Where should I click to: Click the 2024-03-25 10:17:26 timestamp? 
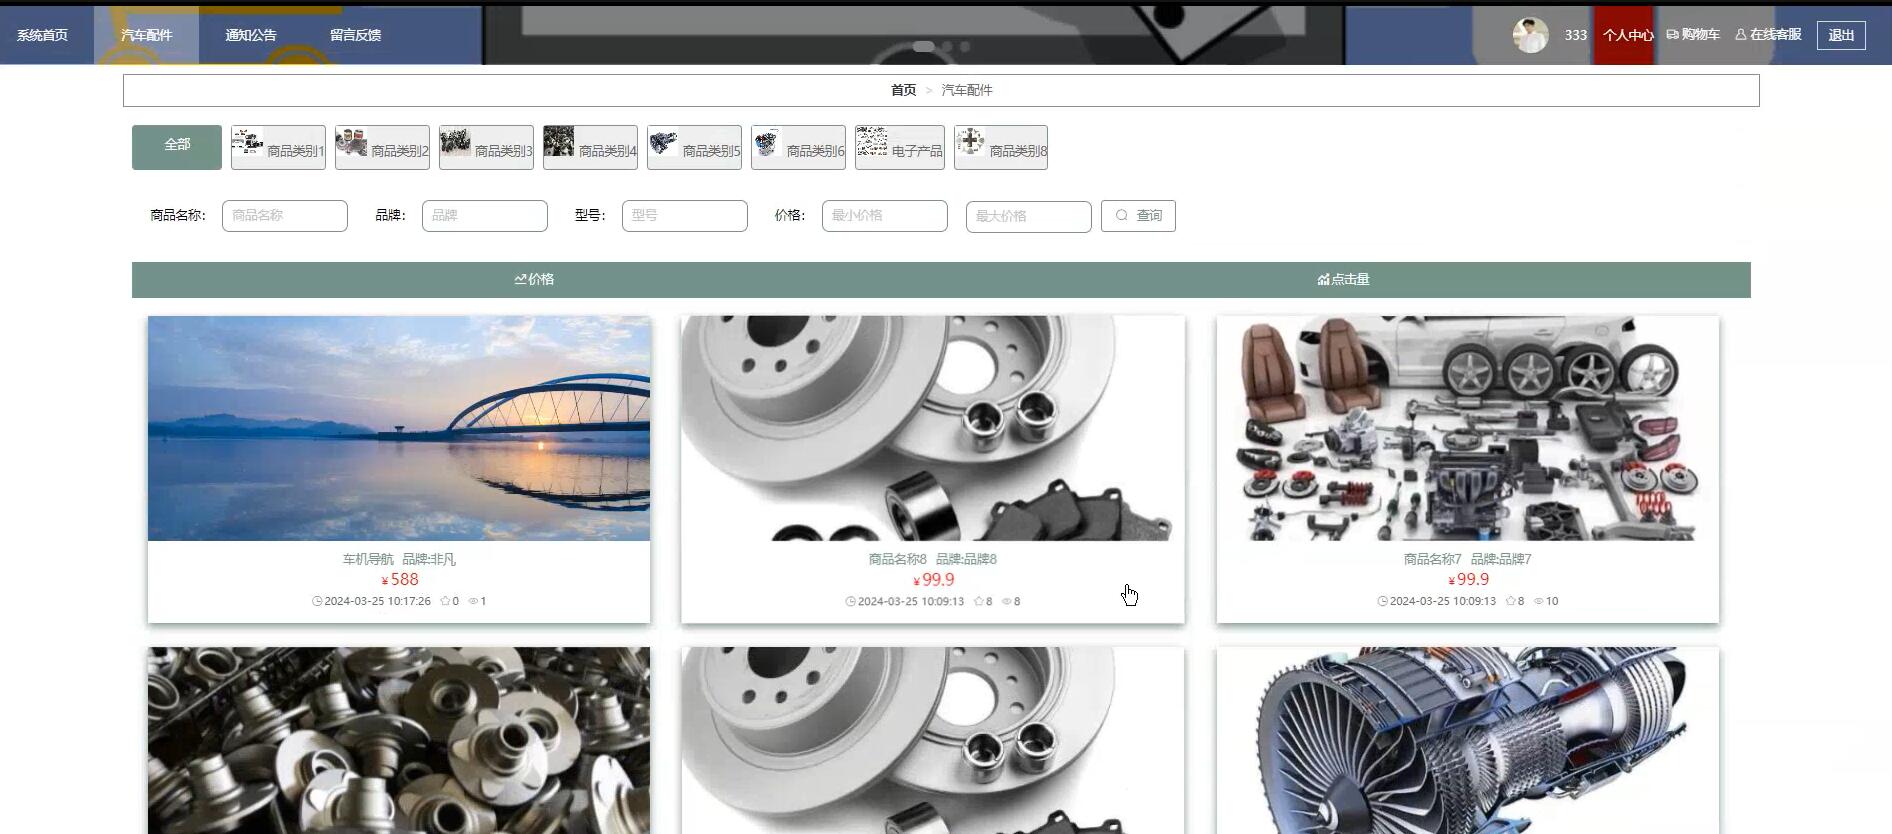[377, 601]
